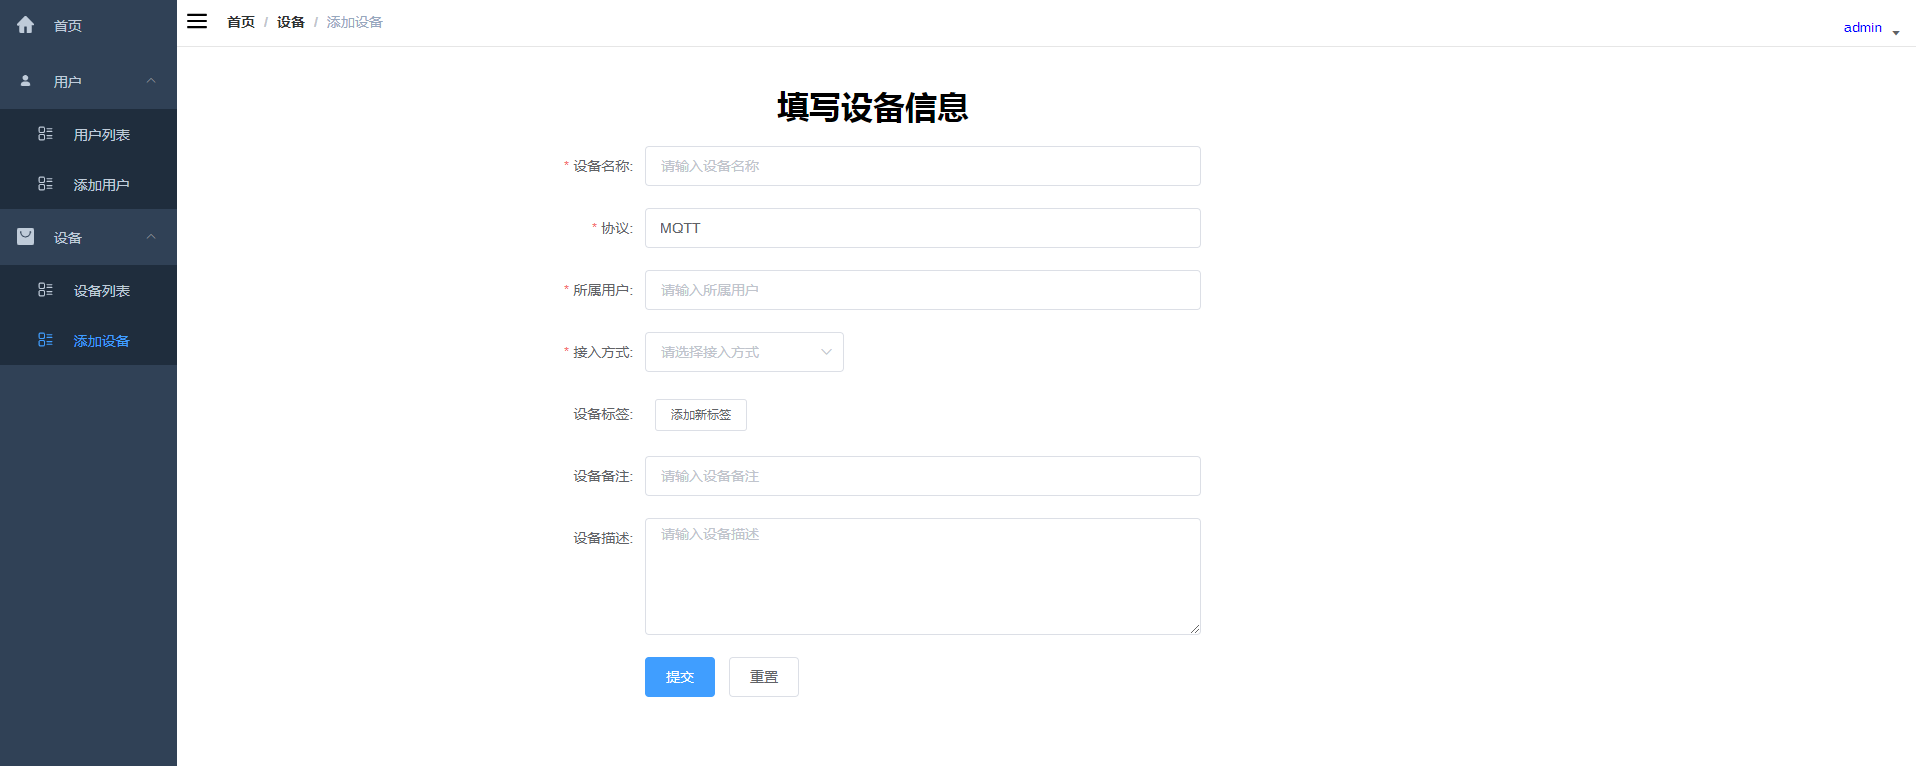Focus the 设备备注 input field
Screen dimensions: 1916x766
tap(923, 476)
